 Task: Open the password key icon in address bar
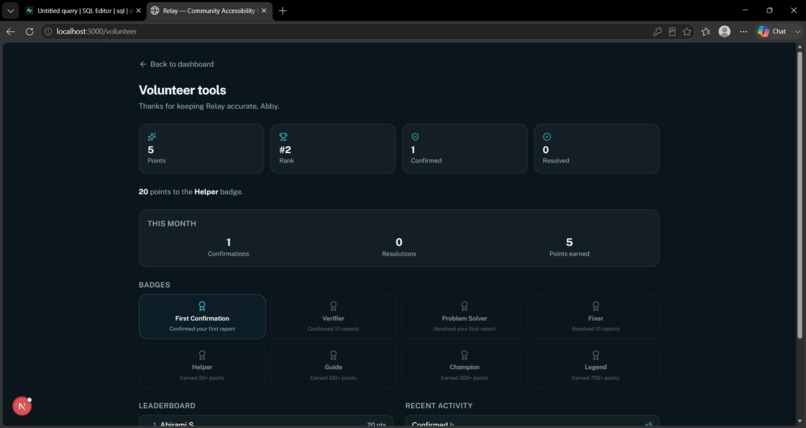click(x=657, y=31)
